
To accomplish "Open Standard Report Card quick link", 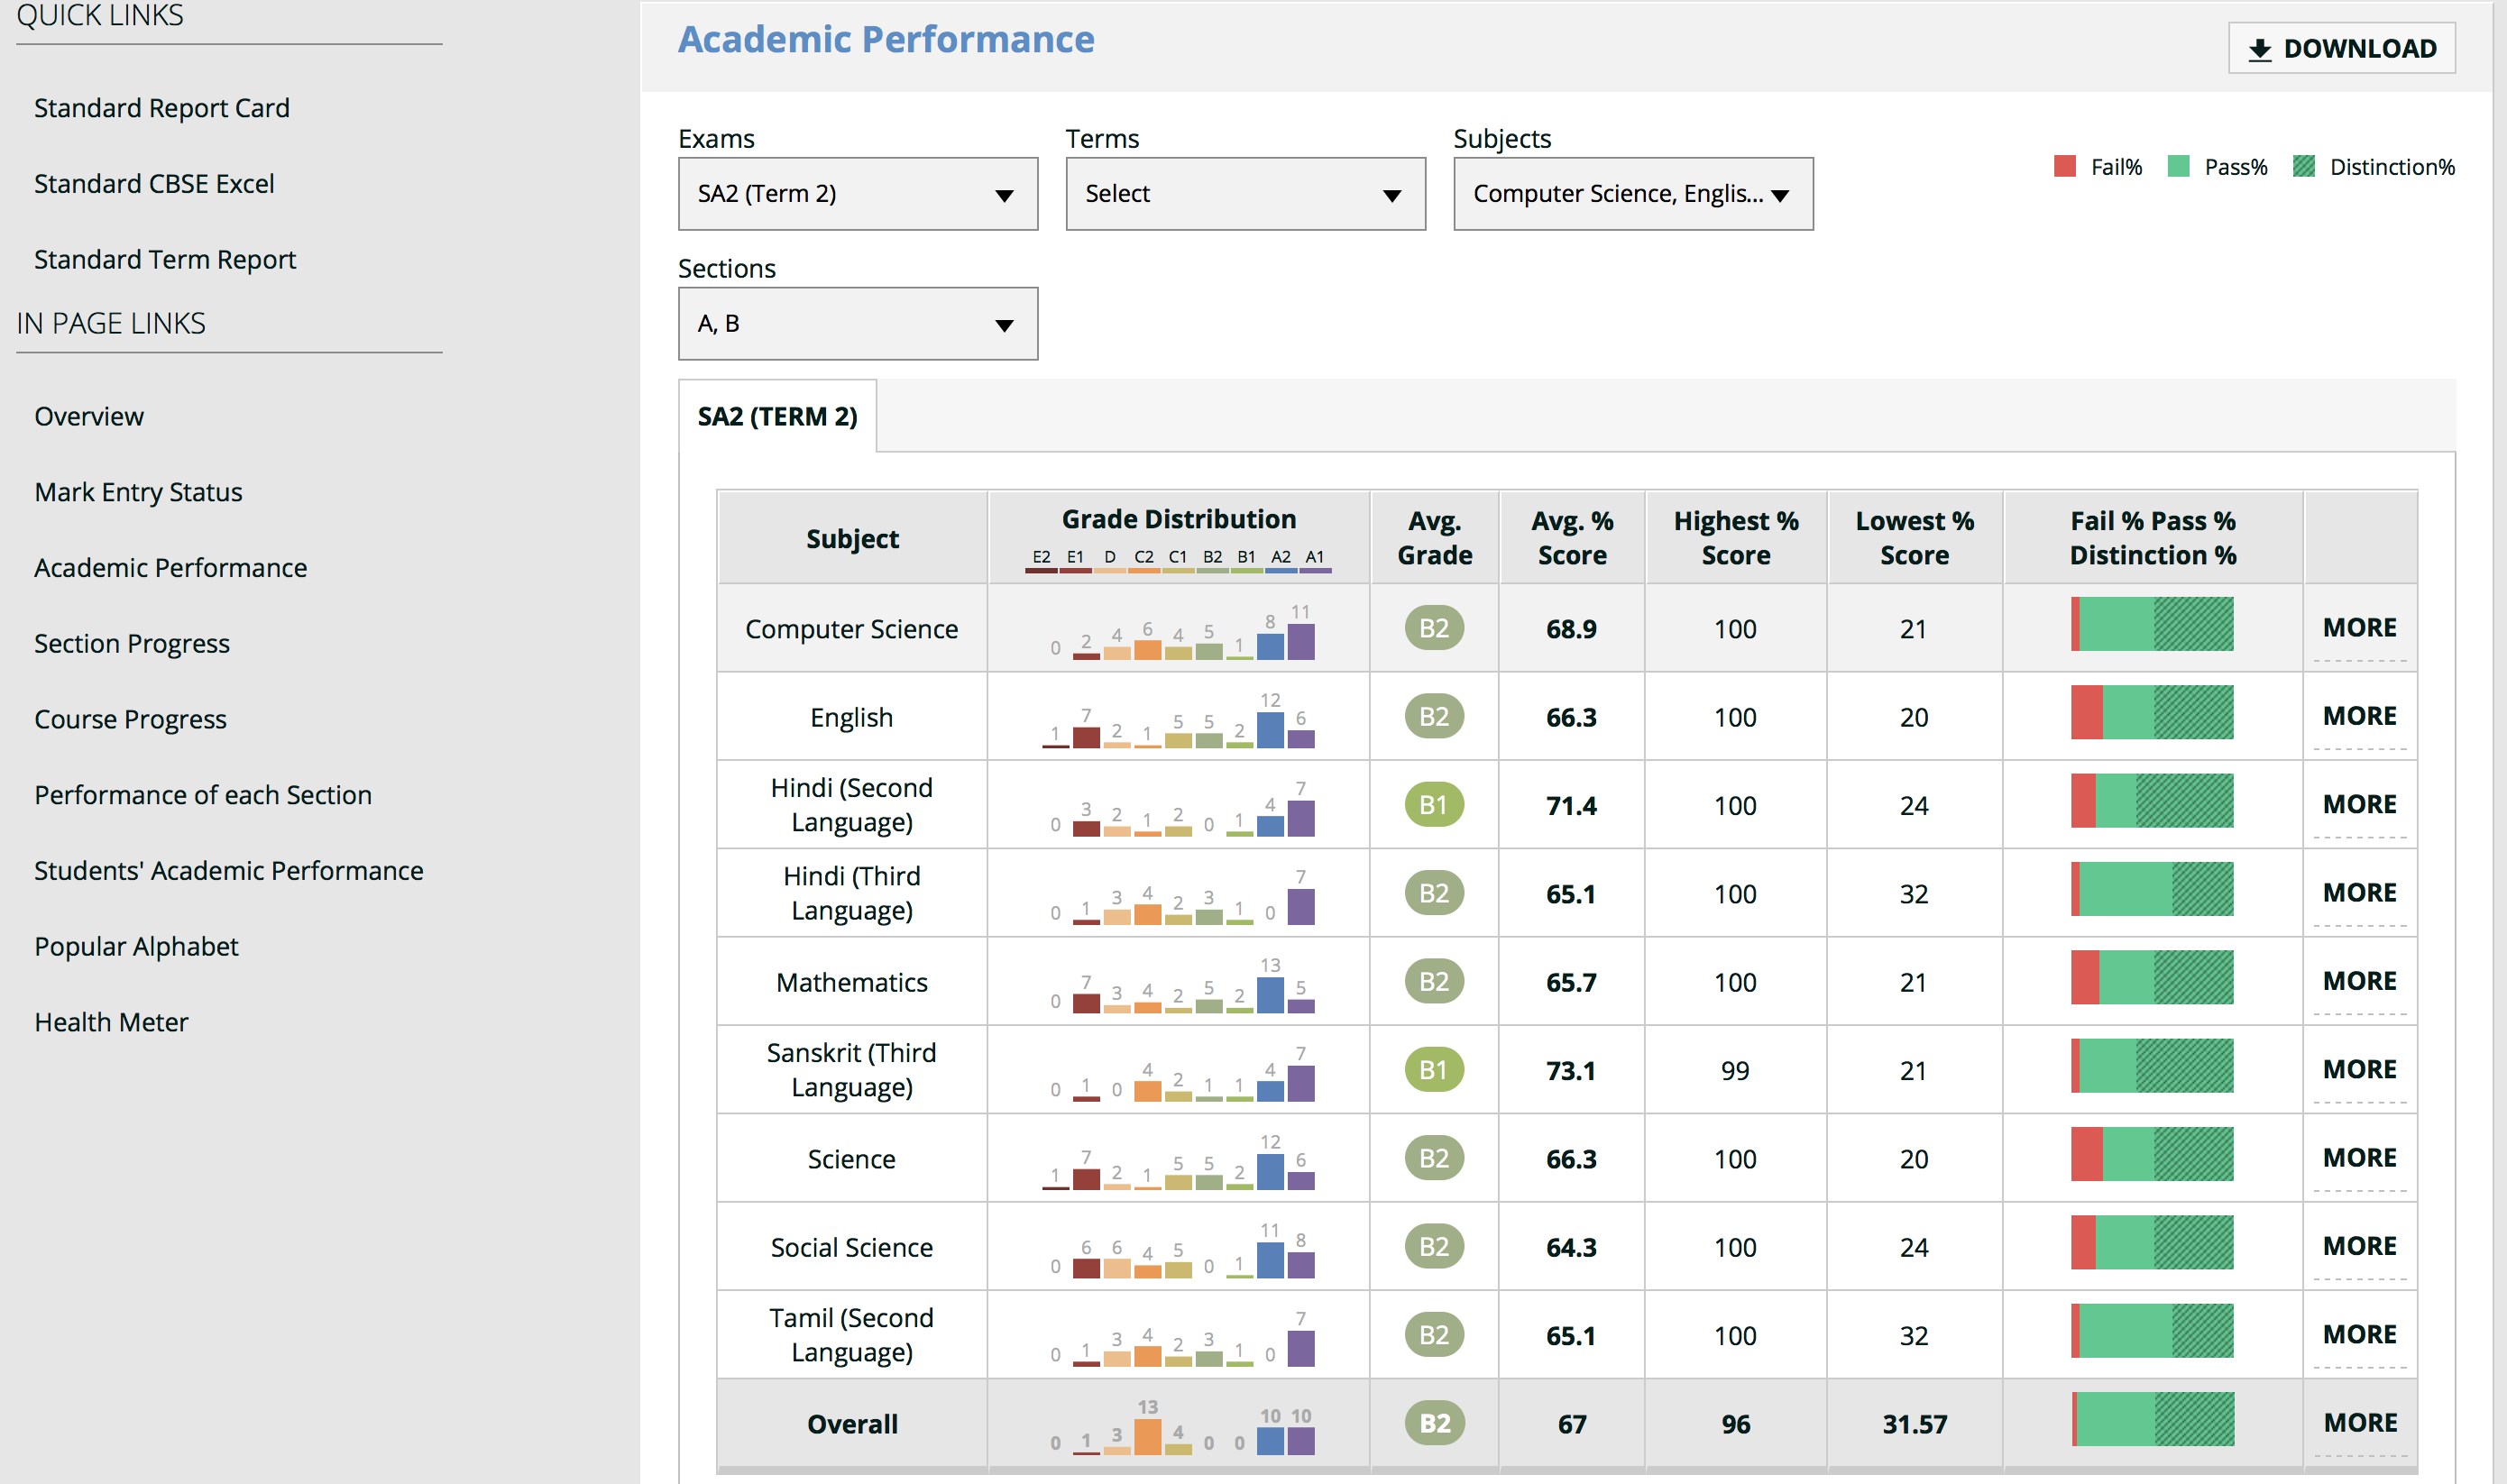I will 162,108.
